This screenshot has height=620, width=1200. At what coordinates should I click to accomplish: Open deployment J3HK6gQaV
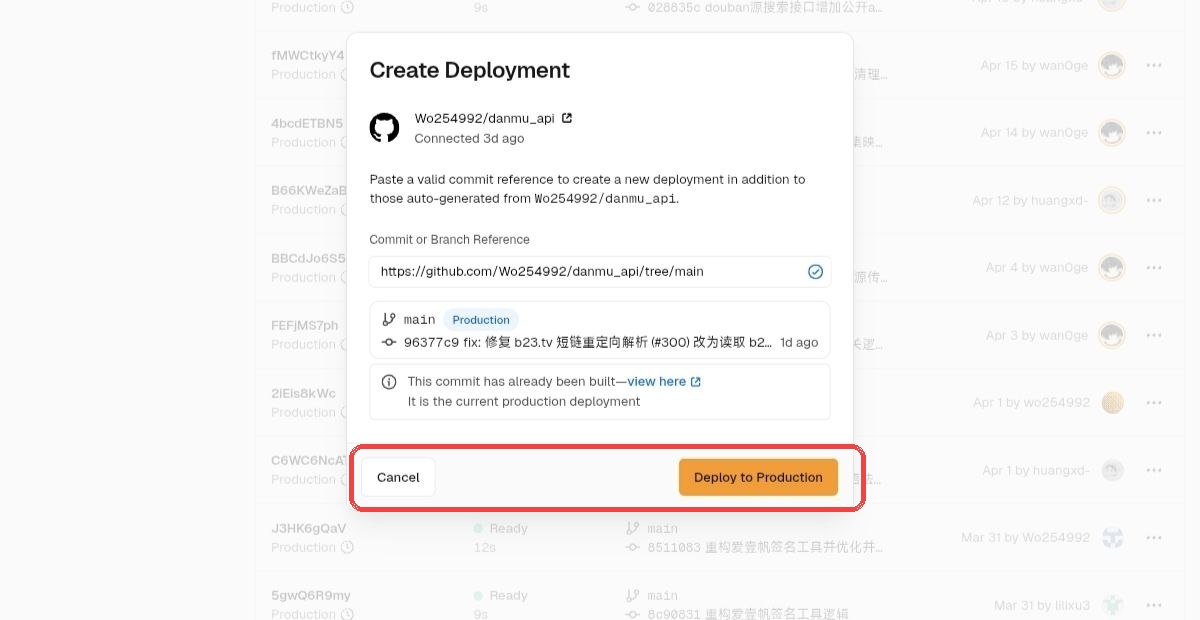coord(309,528)
